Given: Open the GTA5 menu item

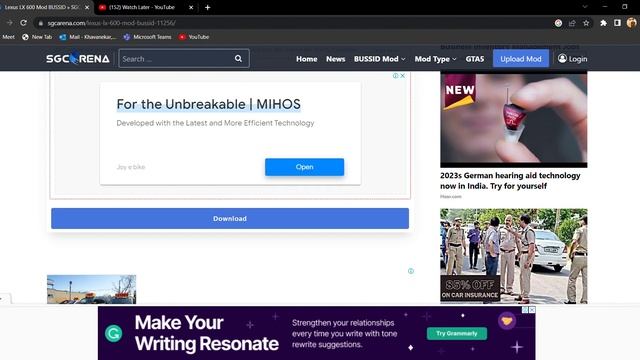Looking at the screenshot, I should pos(475,59).
